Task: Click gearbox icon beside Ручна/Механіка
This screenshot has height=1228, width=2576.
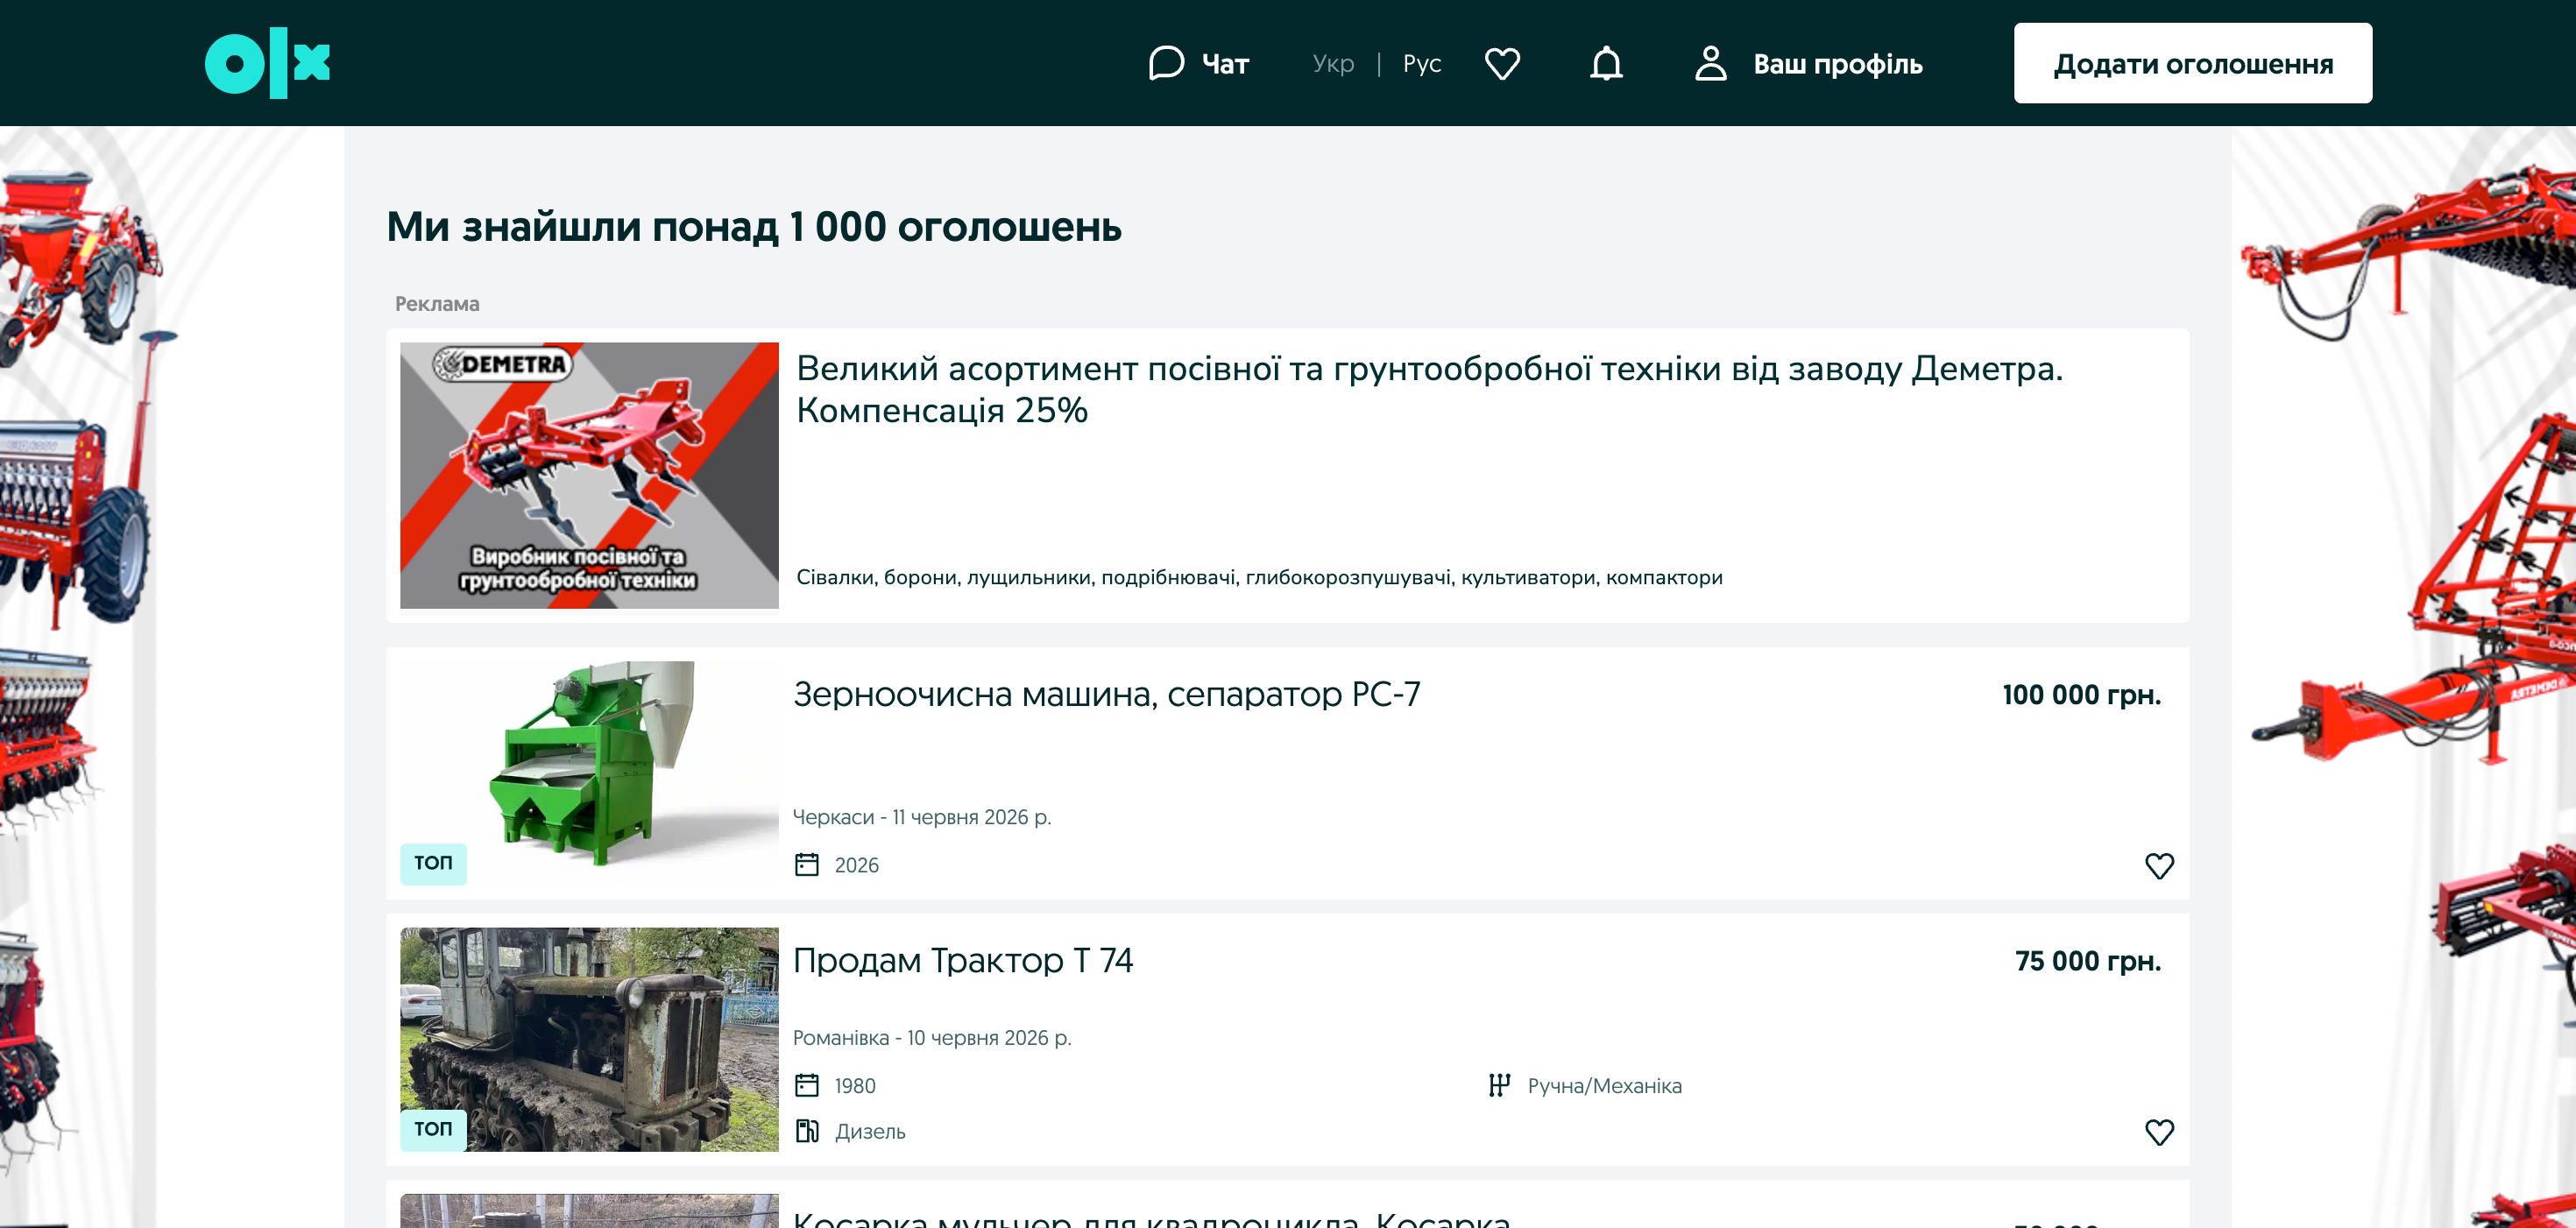Action: (x=1498, y=1085)
